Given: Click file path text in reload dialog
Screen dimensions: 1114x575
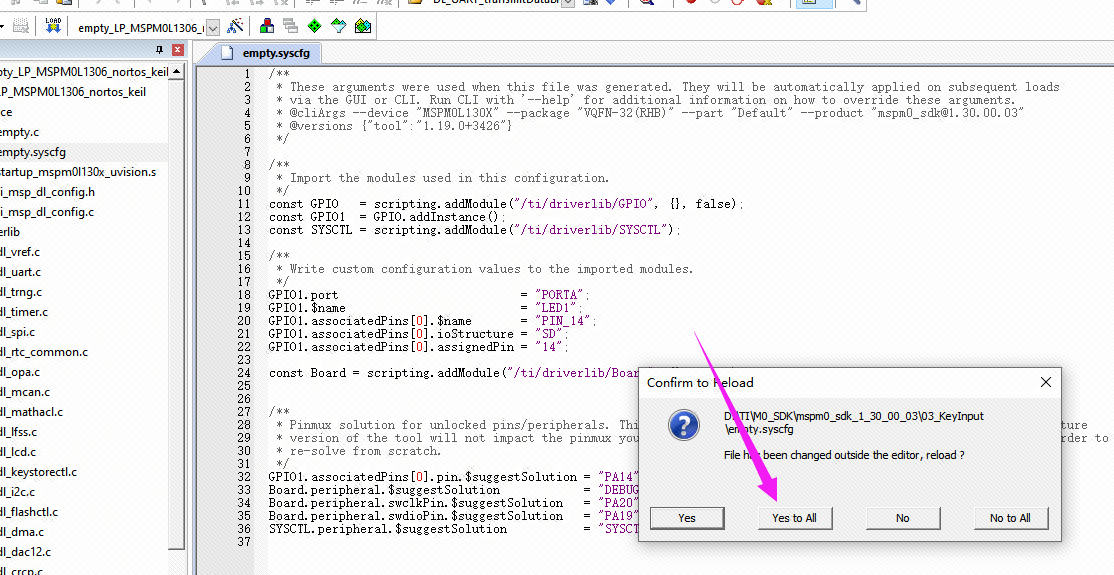Looking at the screenshot, I should [853, 422].
